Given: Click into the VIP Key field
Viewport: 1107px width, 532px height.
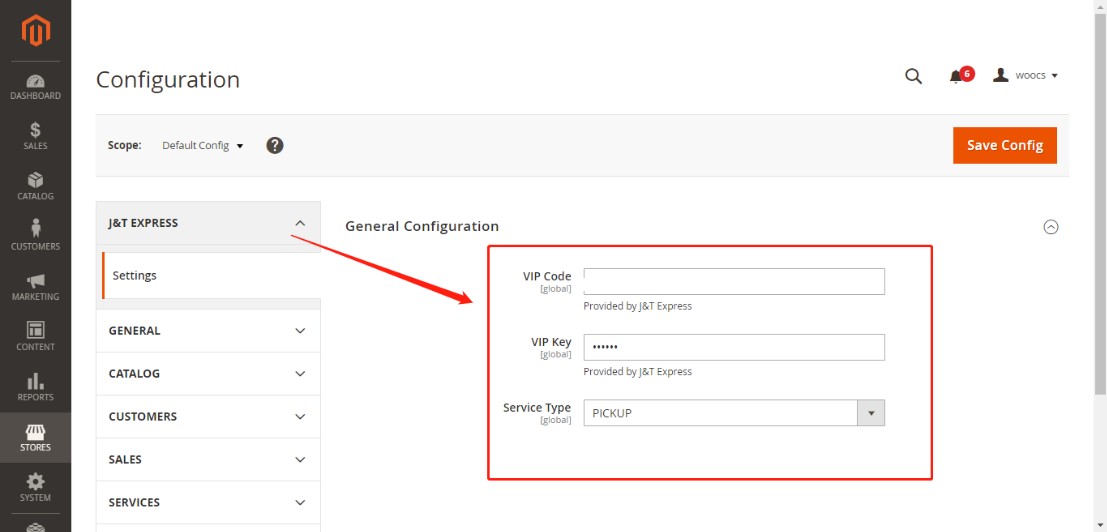Looking at the screenshot, I should [x=734, y=347].
